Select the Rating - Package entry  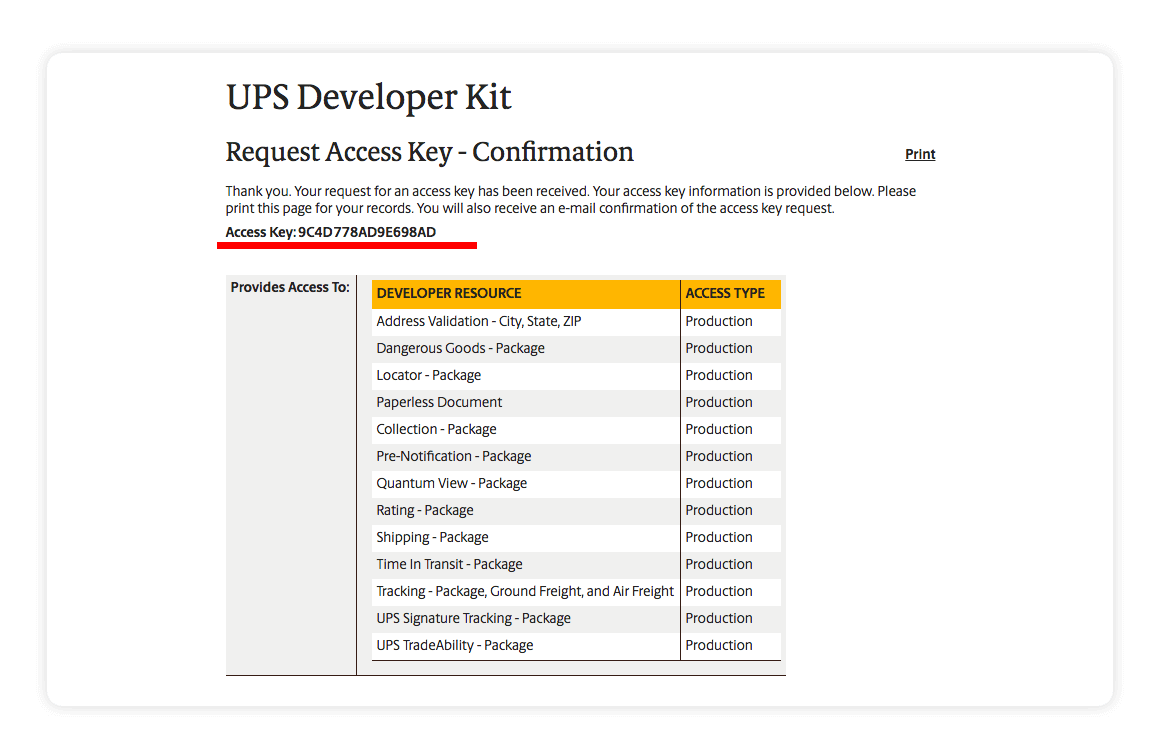click(x=425, y=511)
